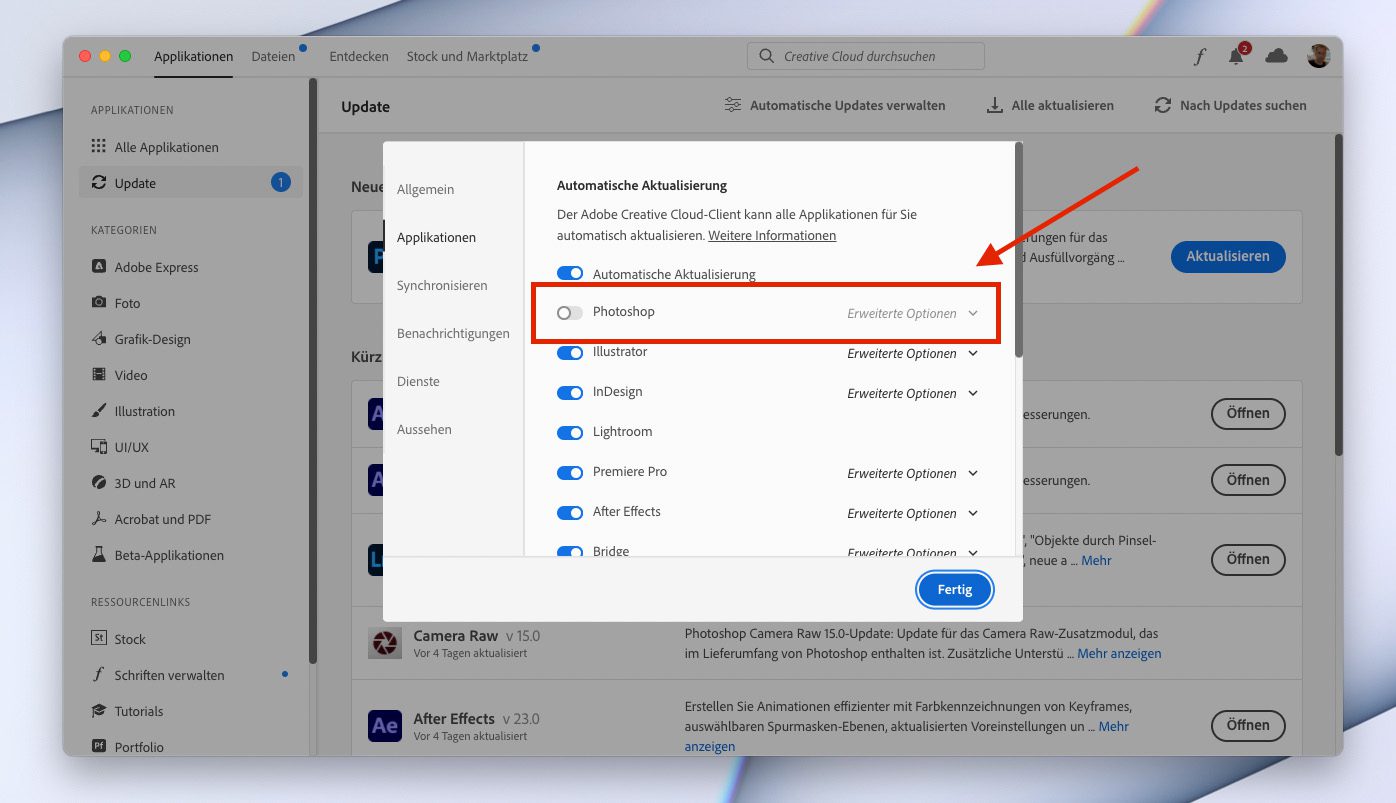Click the fonts f icon in header
This screenshot has height=803, width=1396.
[1199, 57]
